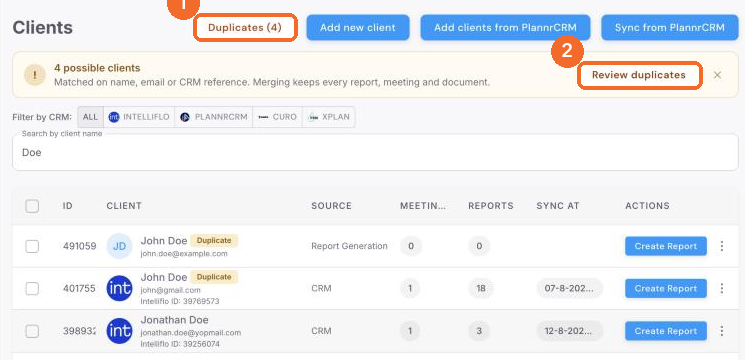Click the warning icon in the duplicates banner
Screen dimensions: 745x360
pos(35,75)
